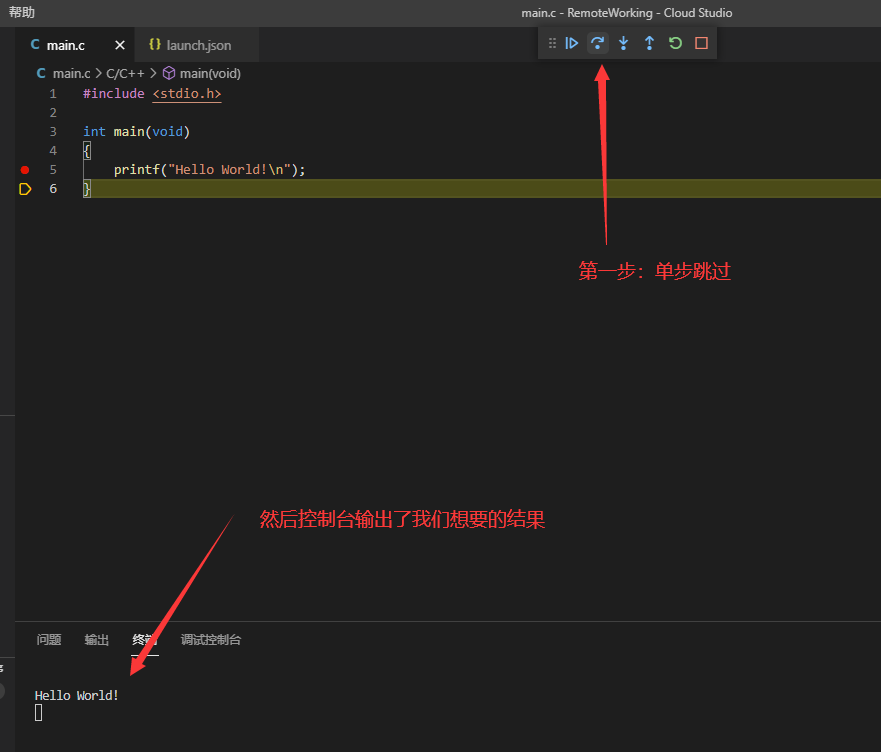The height and width of the screenshot is (752, 881).
Task: Toggle the breakpoint on line 5
Action: click(x=25, y=170)
